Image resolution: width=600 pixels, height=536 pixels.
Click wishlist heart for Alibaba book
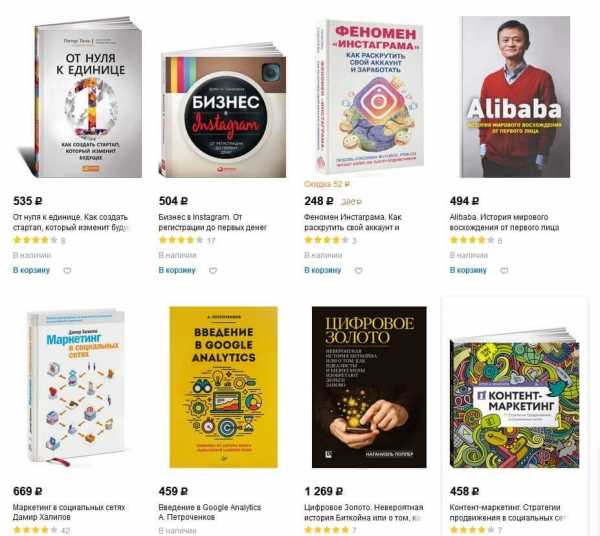[x=504, y=270]
